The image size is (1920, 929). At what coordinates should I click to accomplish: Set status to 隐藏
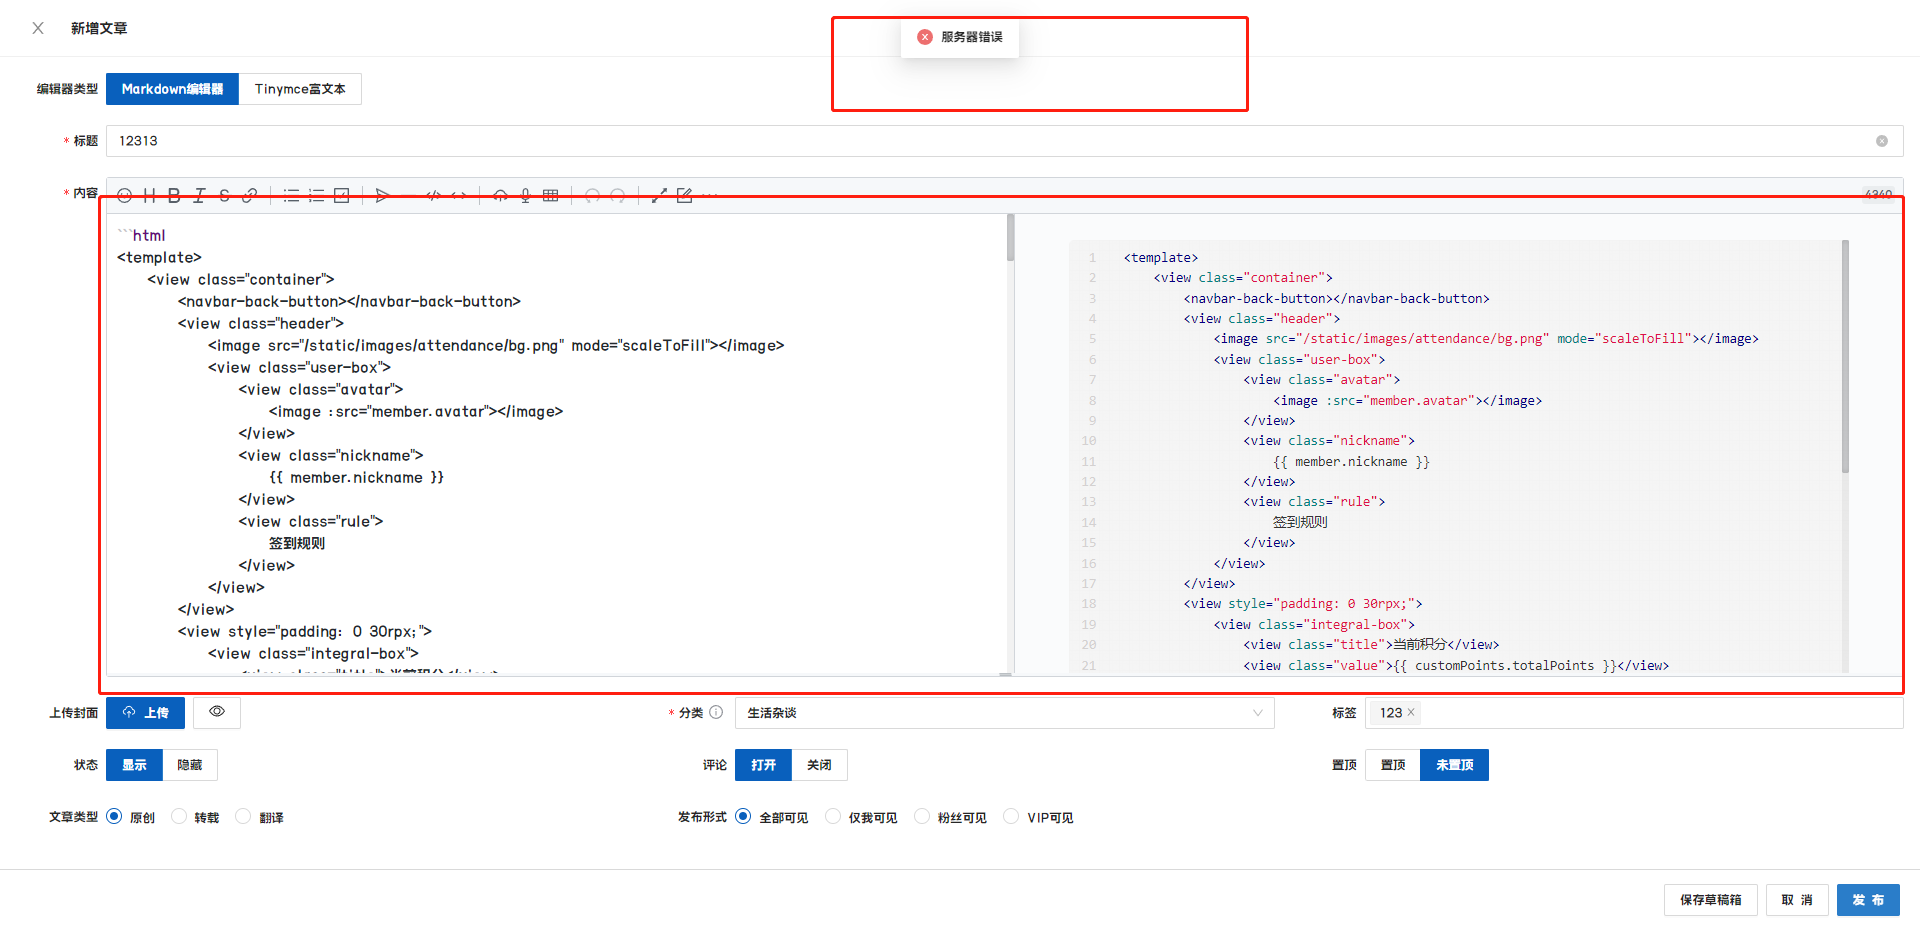(x=190, y=765)
